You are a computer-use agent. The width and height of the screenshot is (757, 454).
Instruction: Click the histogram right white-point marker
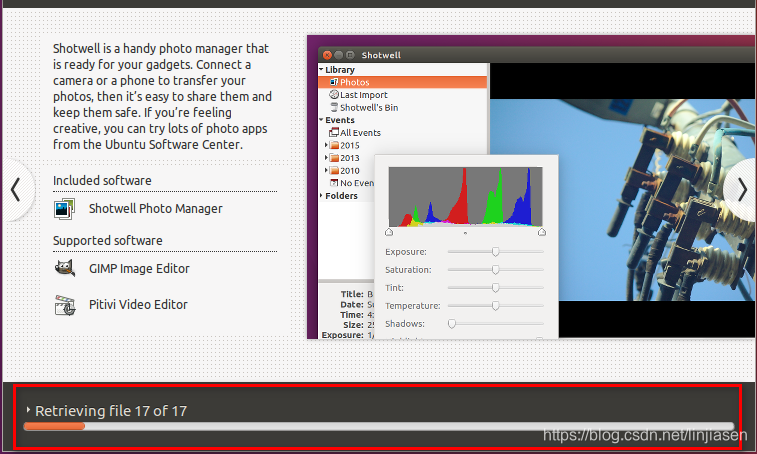pos(542,232)
